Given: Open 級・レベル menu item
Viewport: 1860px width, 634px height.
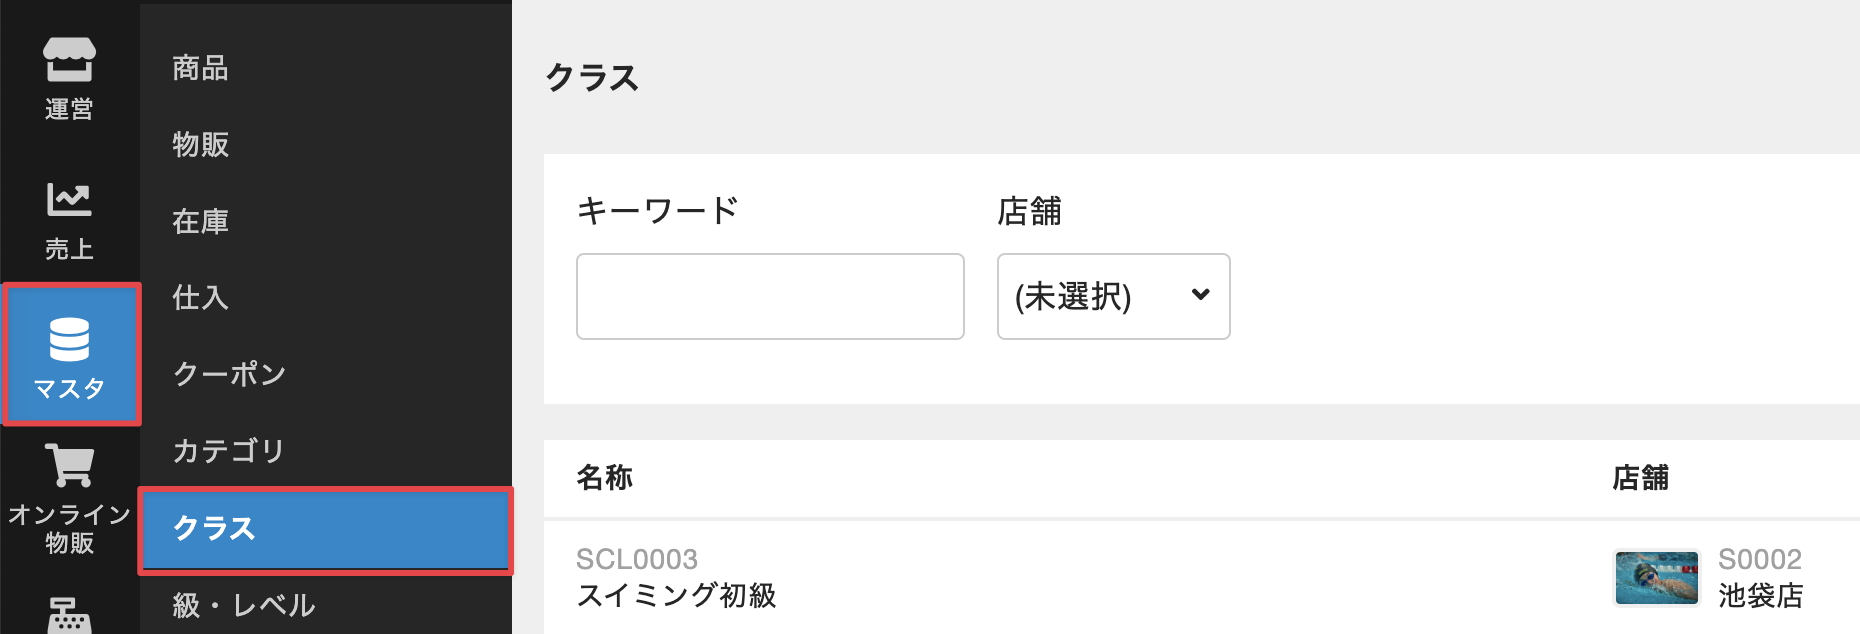Looking at the screenshot, I should pos(244,605).
